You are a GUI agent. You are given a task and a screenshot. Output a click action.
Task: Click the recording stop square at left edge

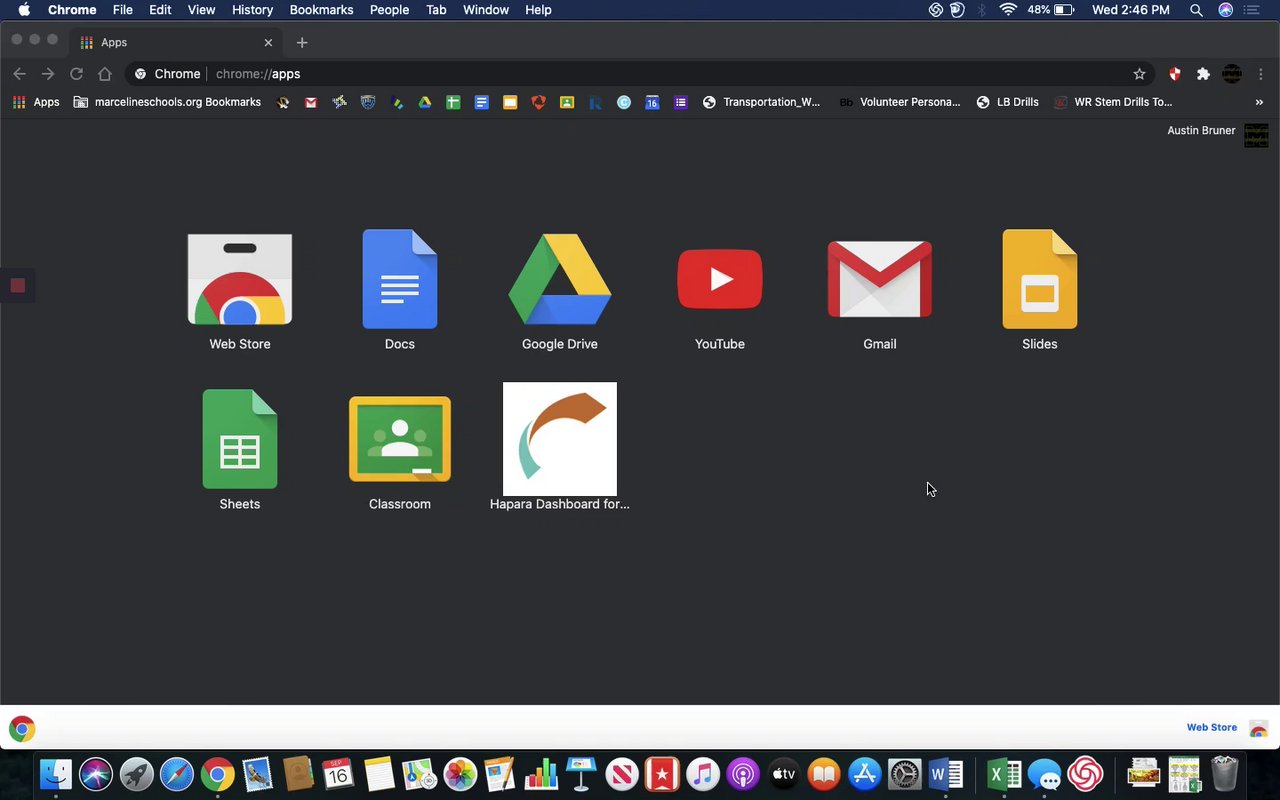point(17,286)
